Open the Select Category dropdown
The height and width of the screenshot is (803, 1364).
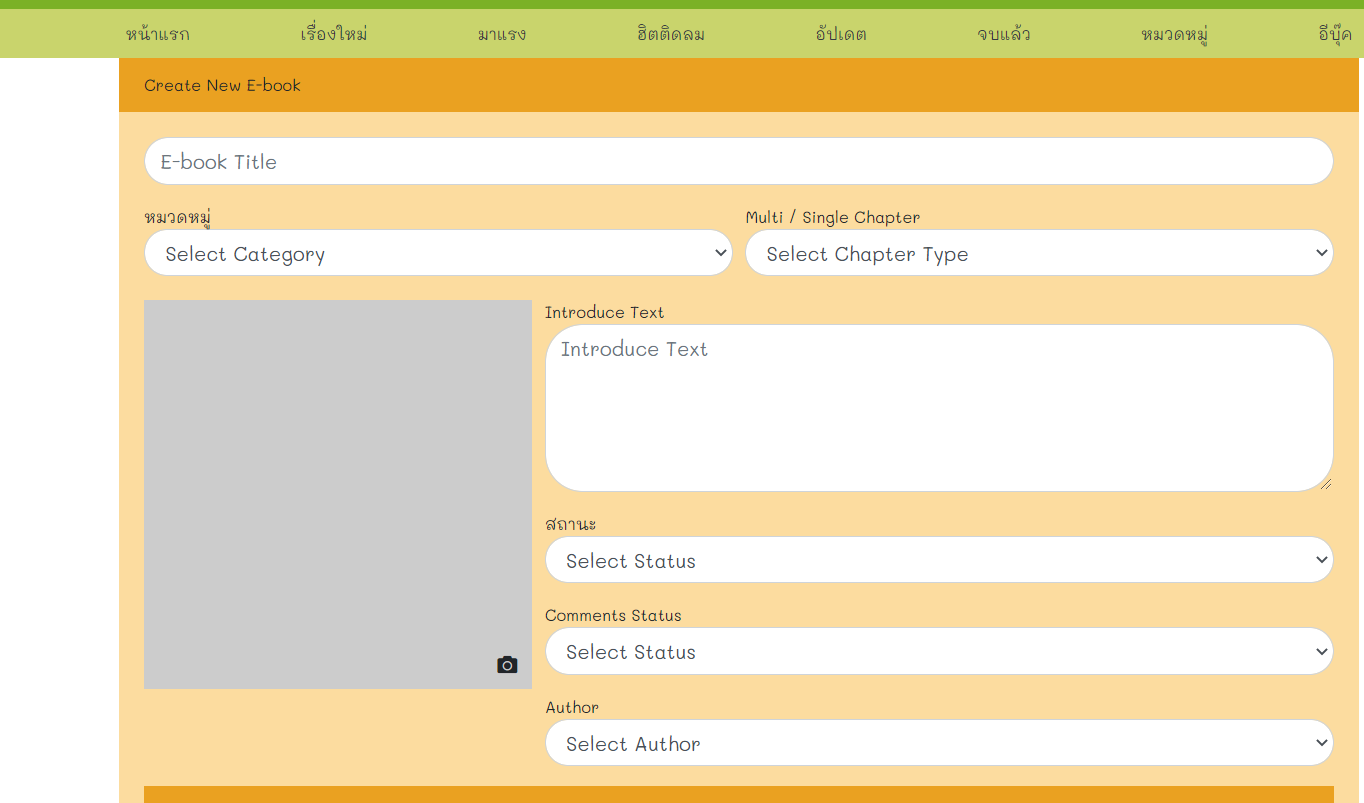(438, 253)
